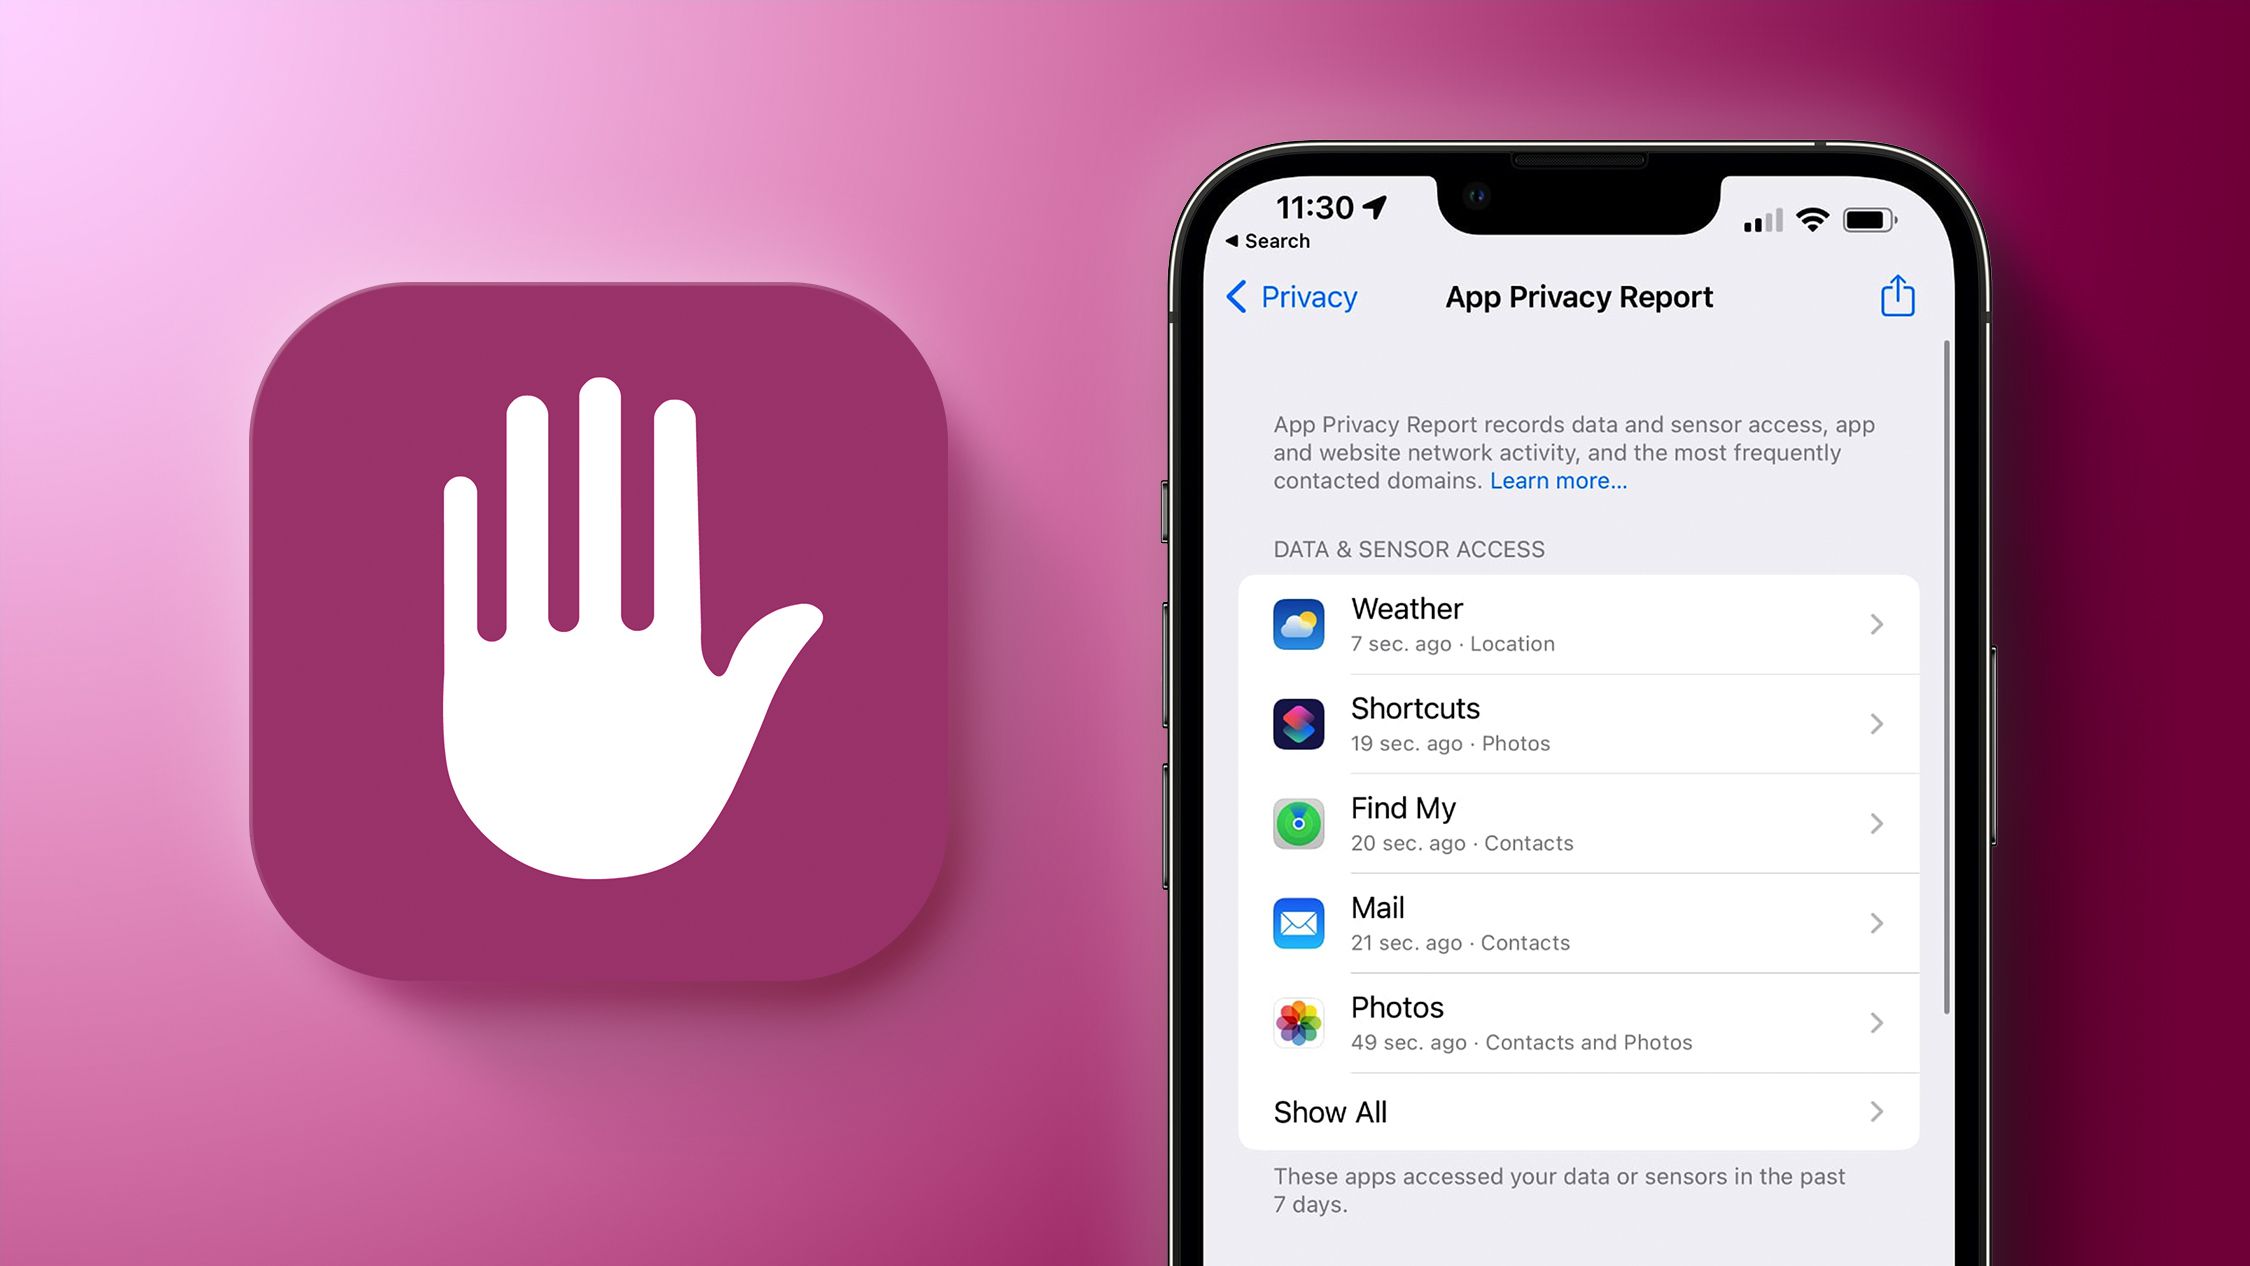Navigate back to Privacy settings
Screen dimensions: 2250x1266
point(1298,298)
